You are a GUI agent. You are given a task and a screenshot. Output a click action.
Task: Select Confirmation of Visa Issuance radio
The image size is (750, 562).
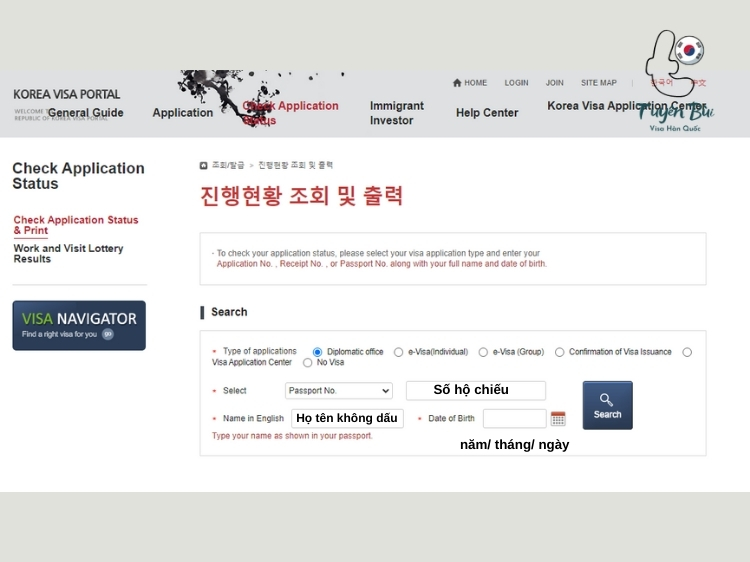pos(559,353)
